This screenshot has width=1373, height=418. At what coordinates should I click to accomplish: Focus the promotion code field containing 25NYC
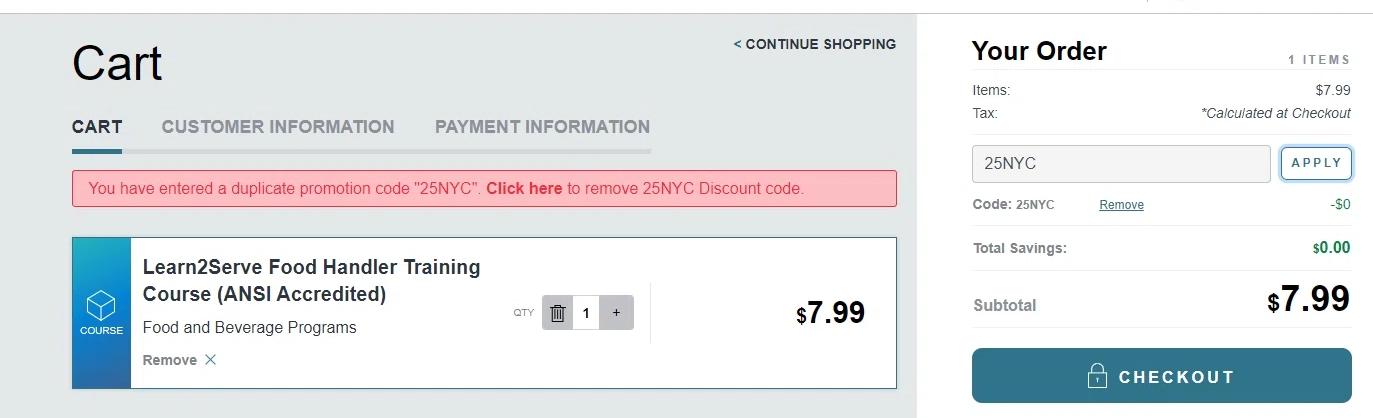pyautogui.click(x=1121, y=164)
